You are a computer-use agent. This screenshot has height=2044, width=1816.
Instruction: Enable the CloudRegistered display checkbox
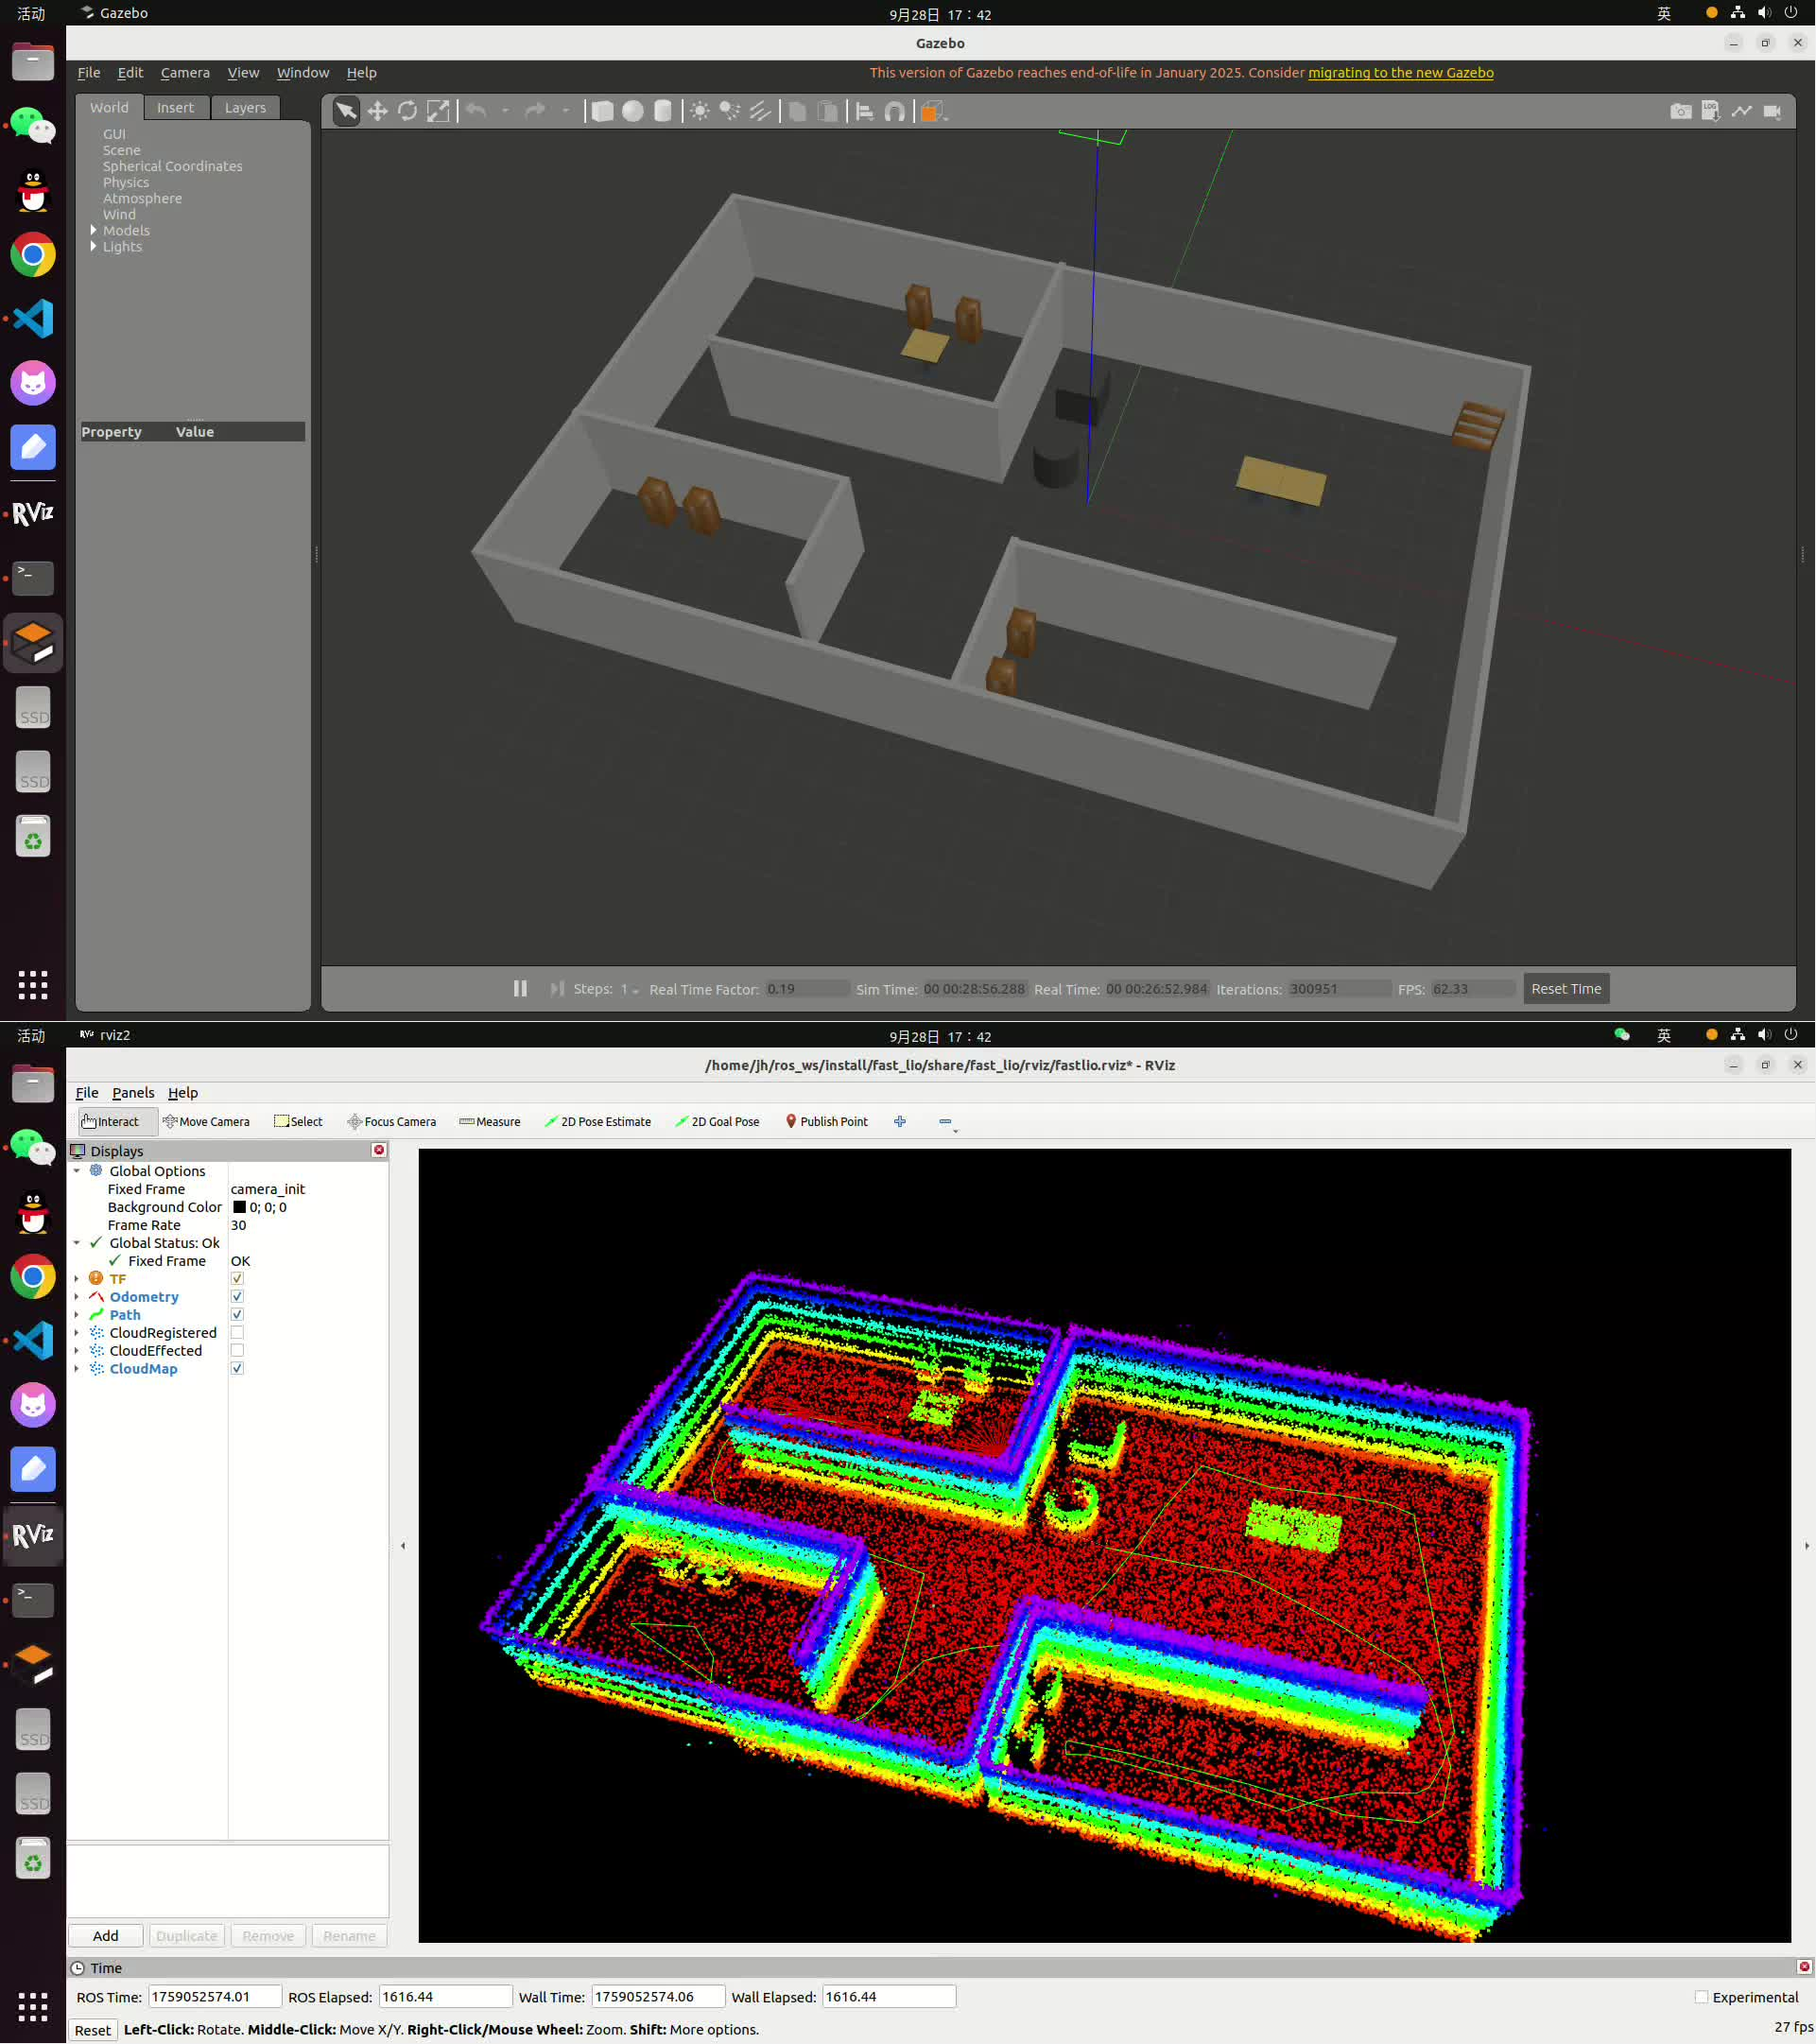click(x=237, y=1332)
